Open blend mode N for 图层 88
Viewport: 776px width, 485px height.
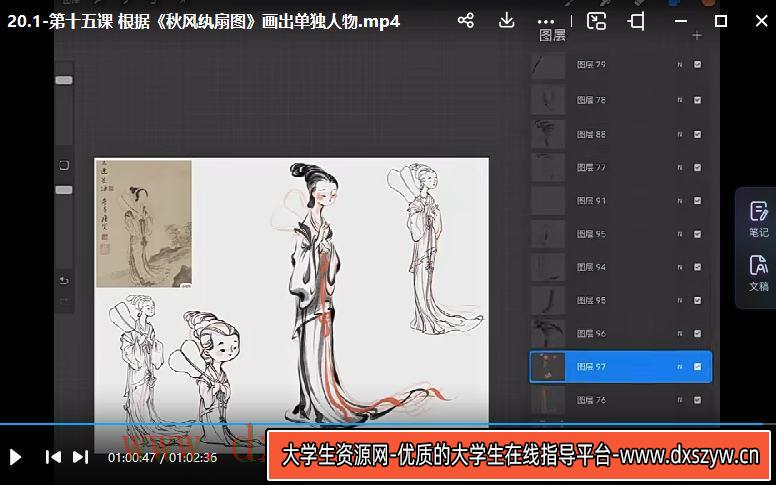679,134
